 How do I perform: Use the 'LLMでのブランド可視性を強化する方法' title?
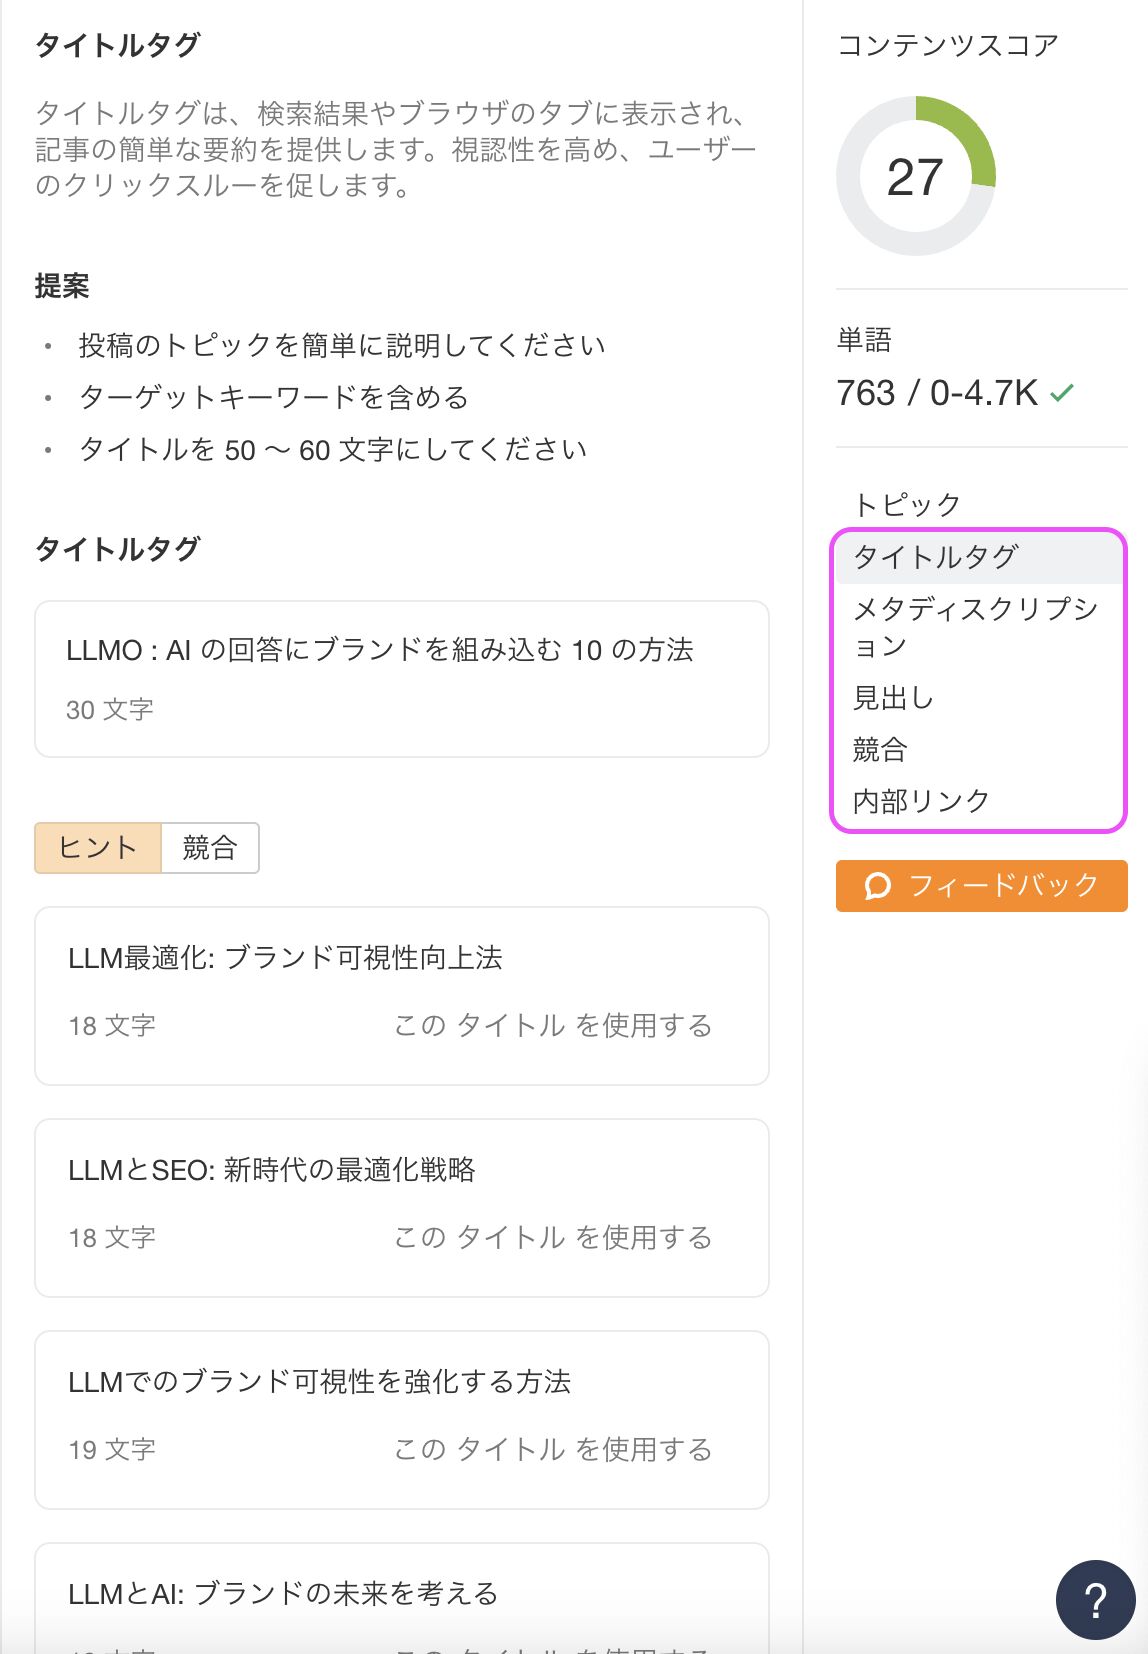coord(552,1450)
